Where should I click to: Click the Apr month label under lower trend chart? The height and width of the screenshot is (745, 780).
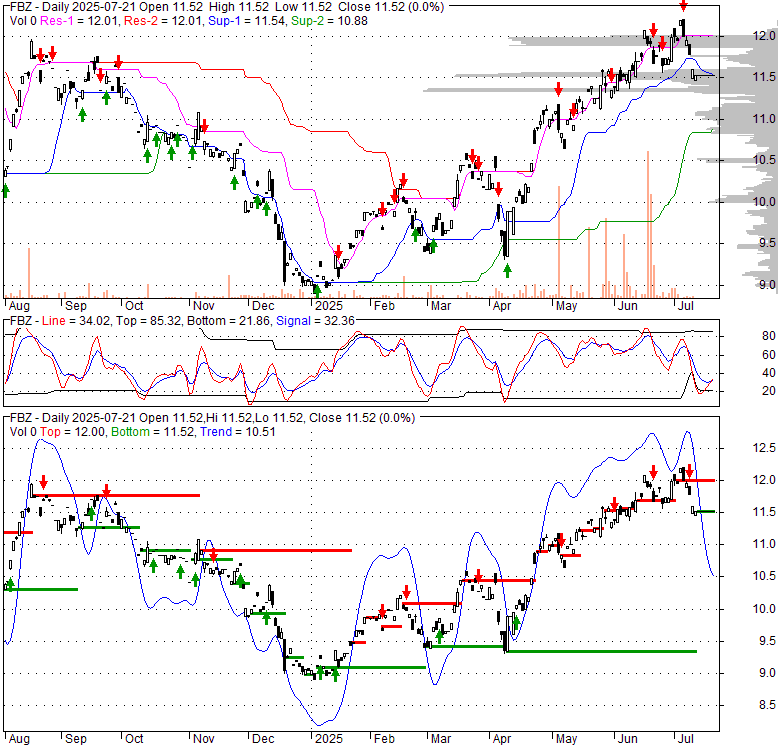tap(502, 739)
